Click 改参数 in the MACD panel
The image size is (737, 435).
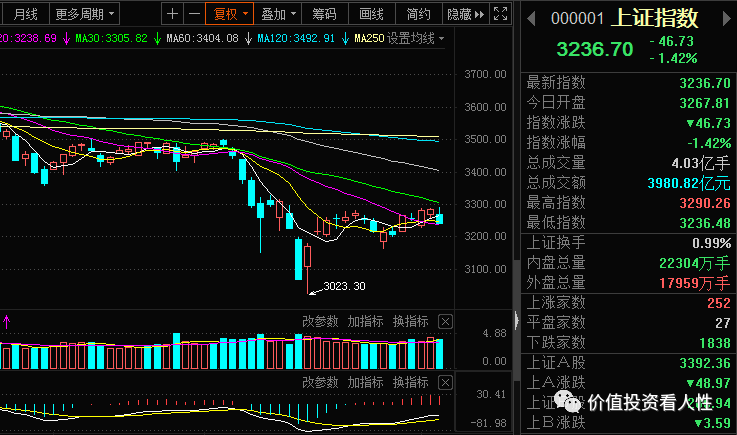[x=320, y=382]
